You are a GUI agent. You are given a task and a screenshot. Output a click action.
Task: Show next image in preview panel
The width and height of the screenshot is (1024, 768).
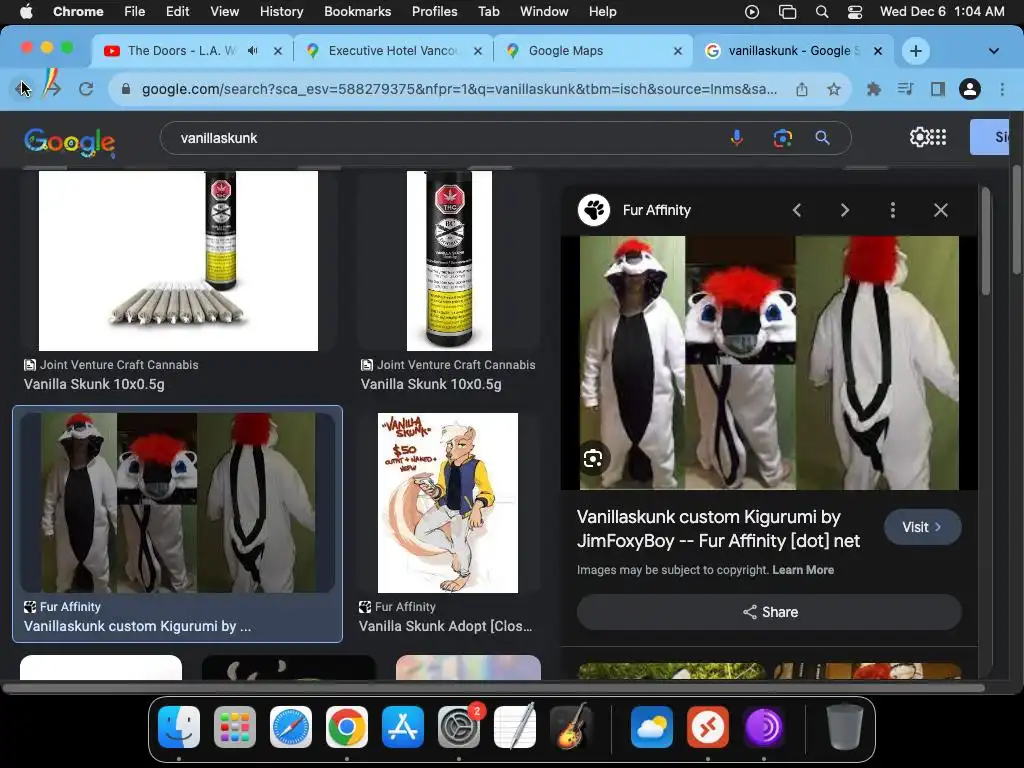coord(844,210)
